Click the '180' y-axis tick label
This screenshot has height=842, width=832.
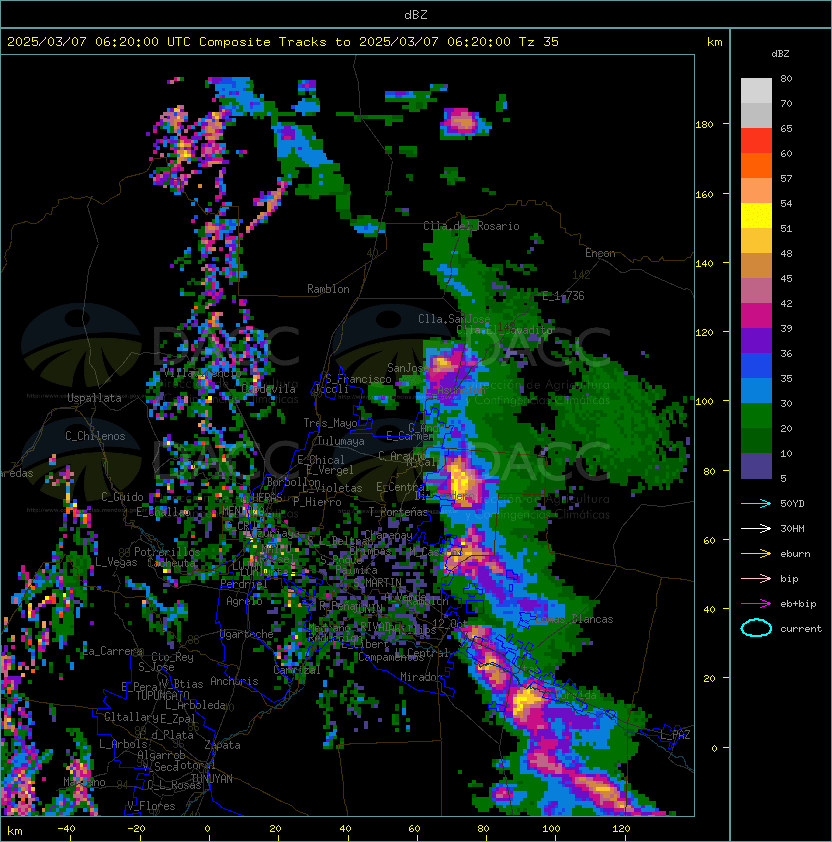(704, 125)
